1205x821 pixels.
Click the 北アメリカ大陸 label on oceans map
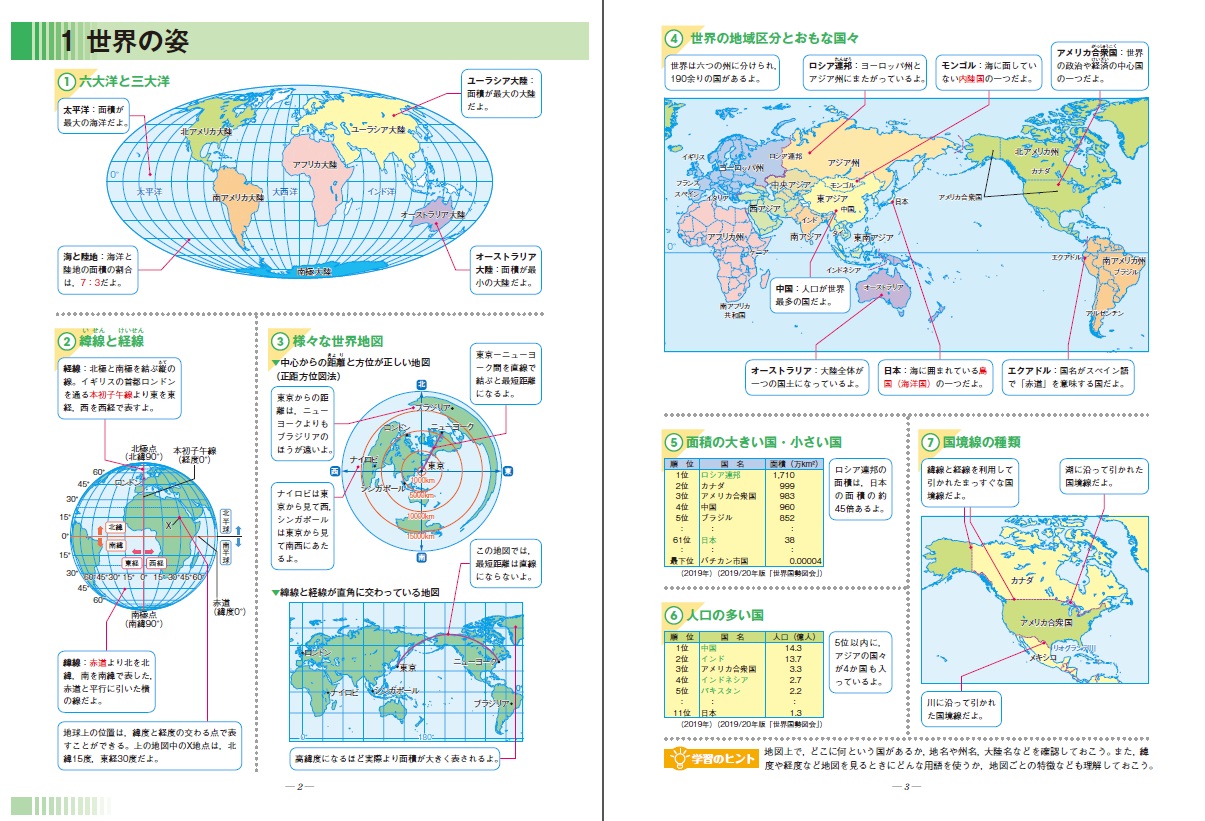(206, 132)
